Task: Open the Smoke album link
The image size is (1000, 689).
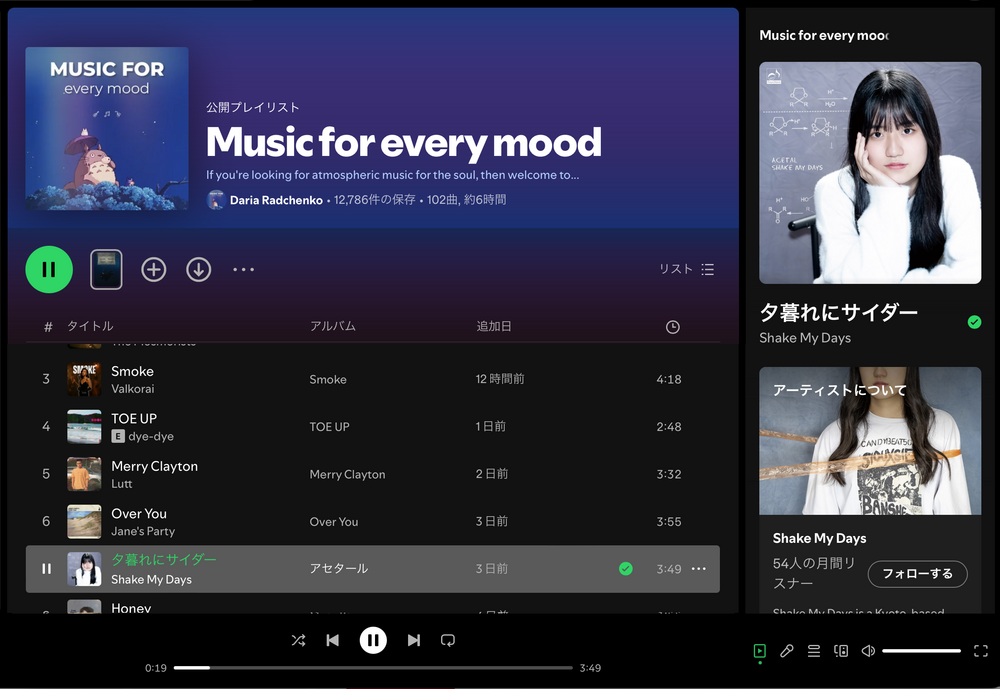Action: click(328, 380)
